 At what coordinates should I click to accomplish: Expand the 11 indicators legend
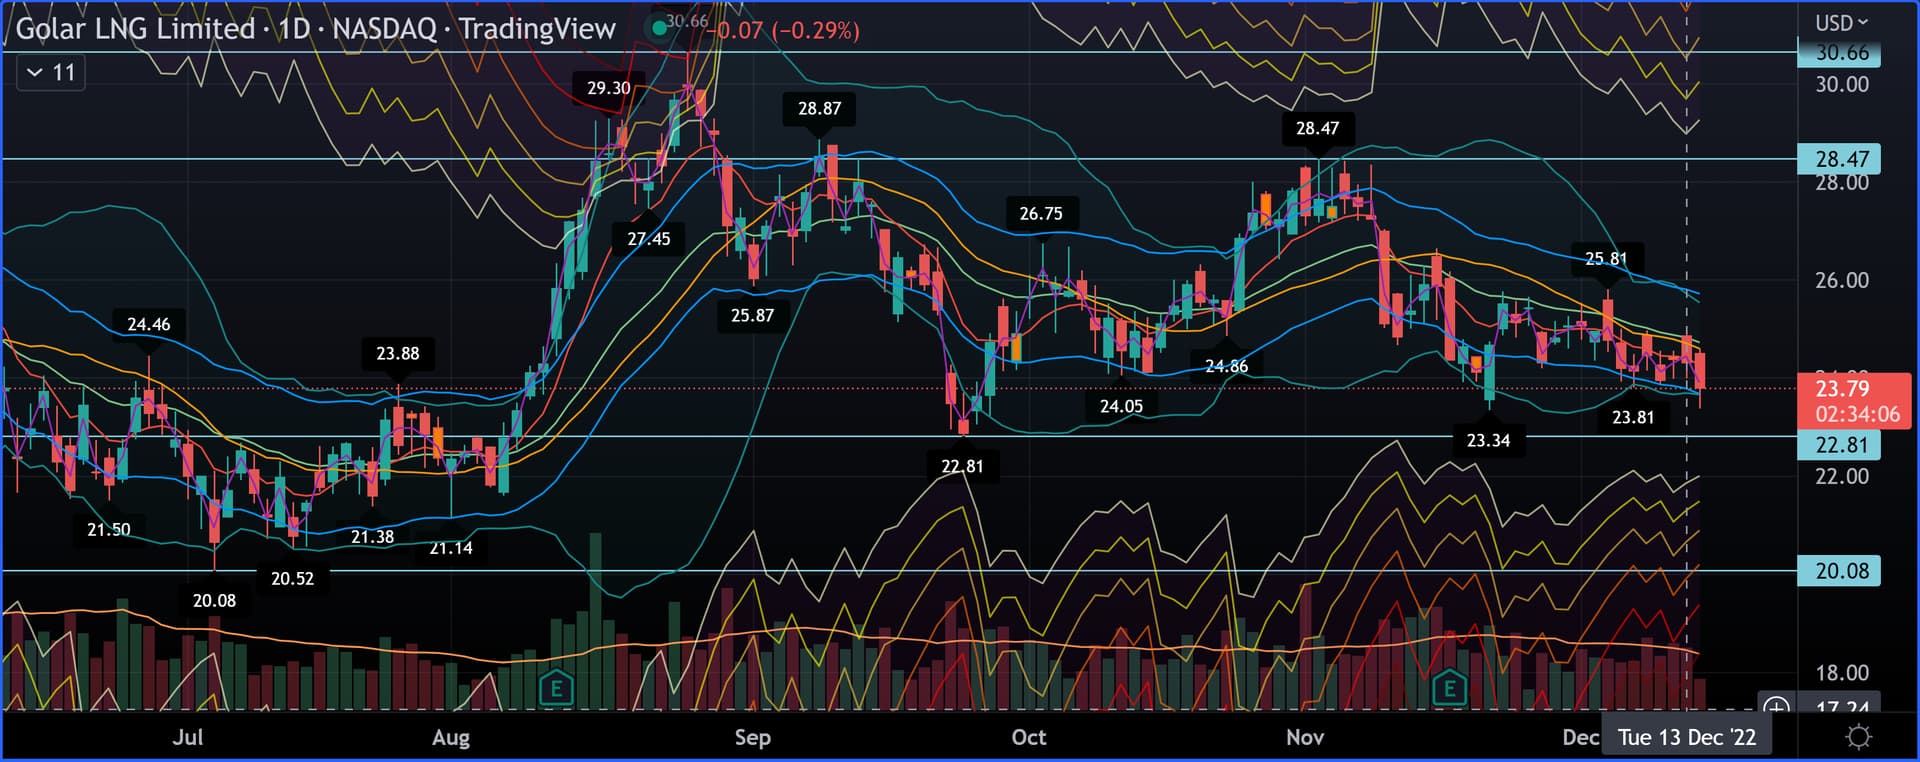[50, 72]
